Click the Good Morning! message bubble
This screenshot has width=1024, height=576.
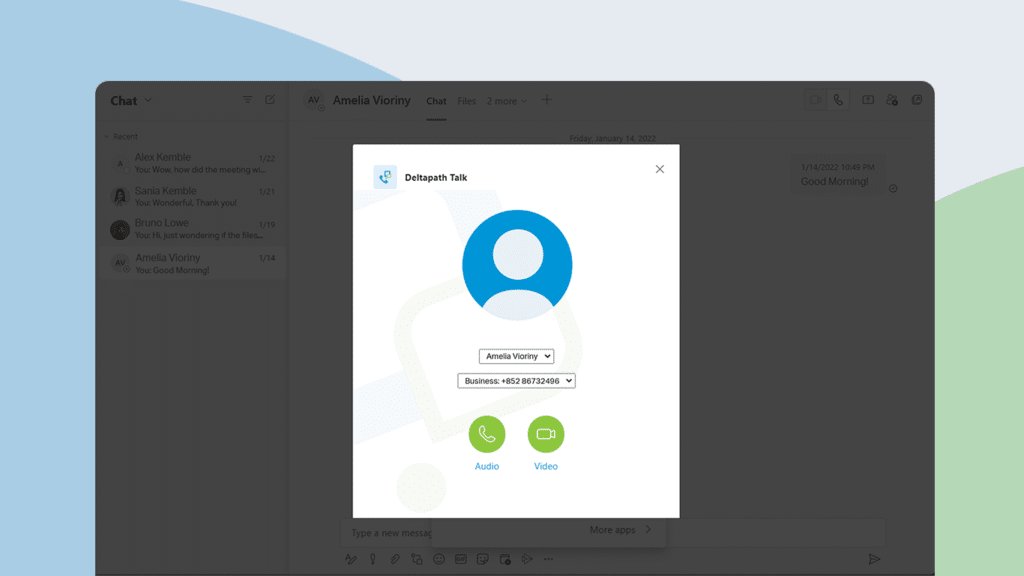coord(837,174)
